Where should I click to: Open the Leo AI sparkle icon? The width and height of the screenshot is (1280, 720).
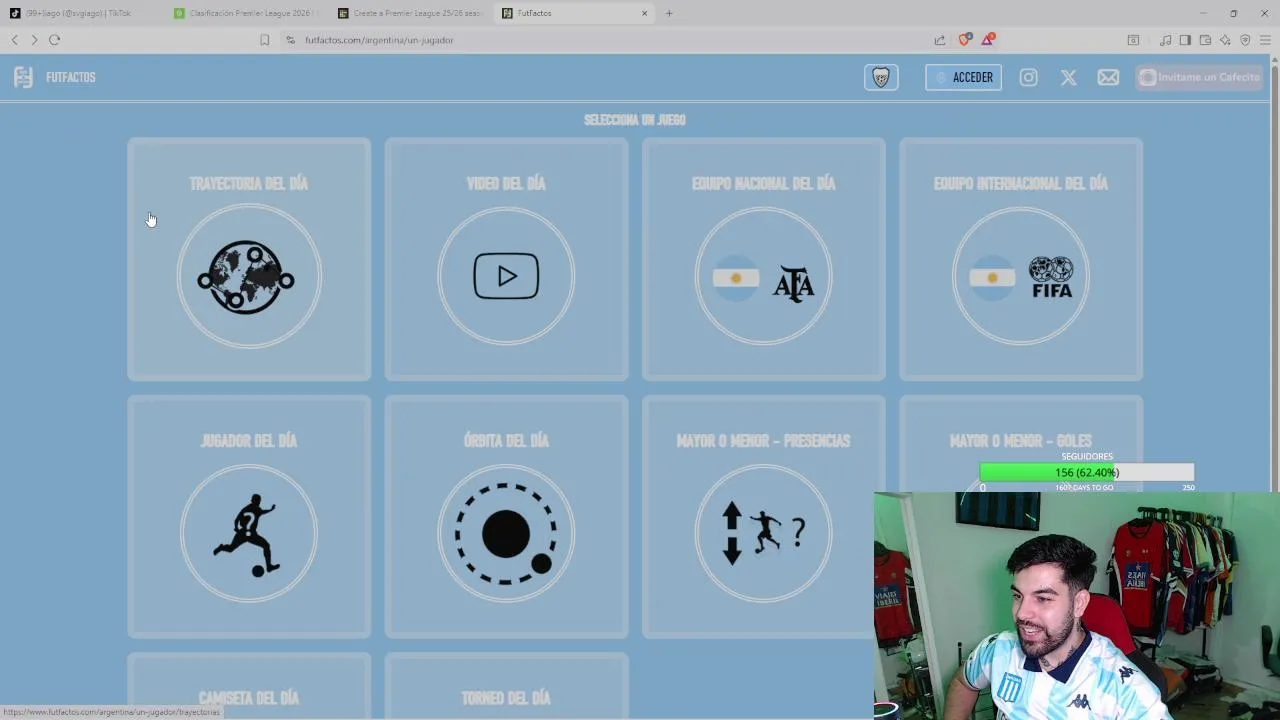(1225, 40)
